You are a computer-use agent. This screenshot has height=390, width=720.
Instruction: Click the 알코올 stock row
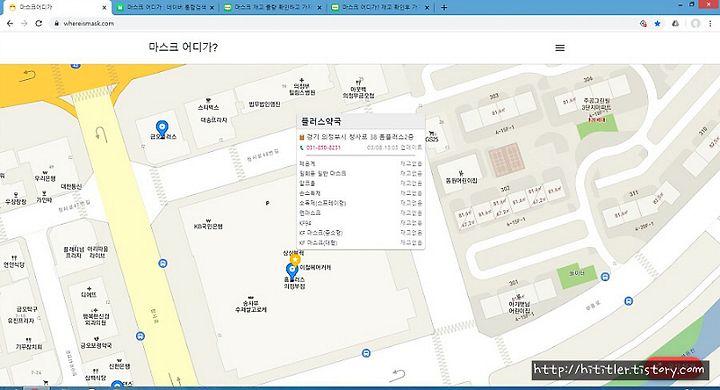[360, 183]
